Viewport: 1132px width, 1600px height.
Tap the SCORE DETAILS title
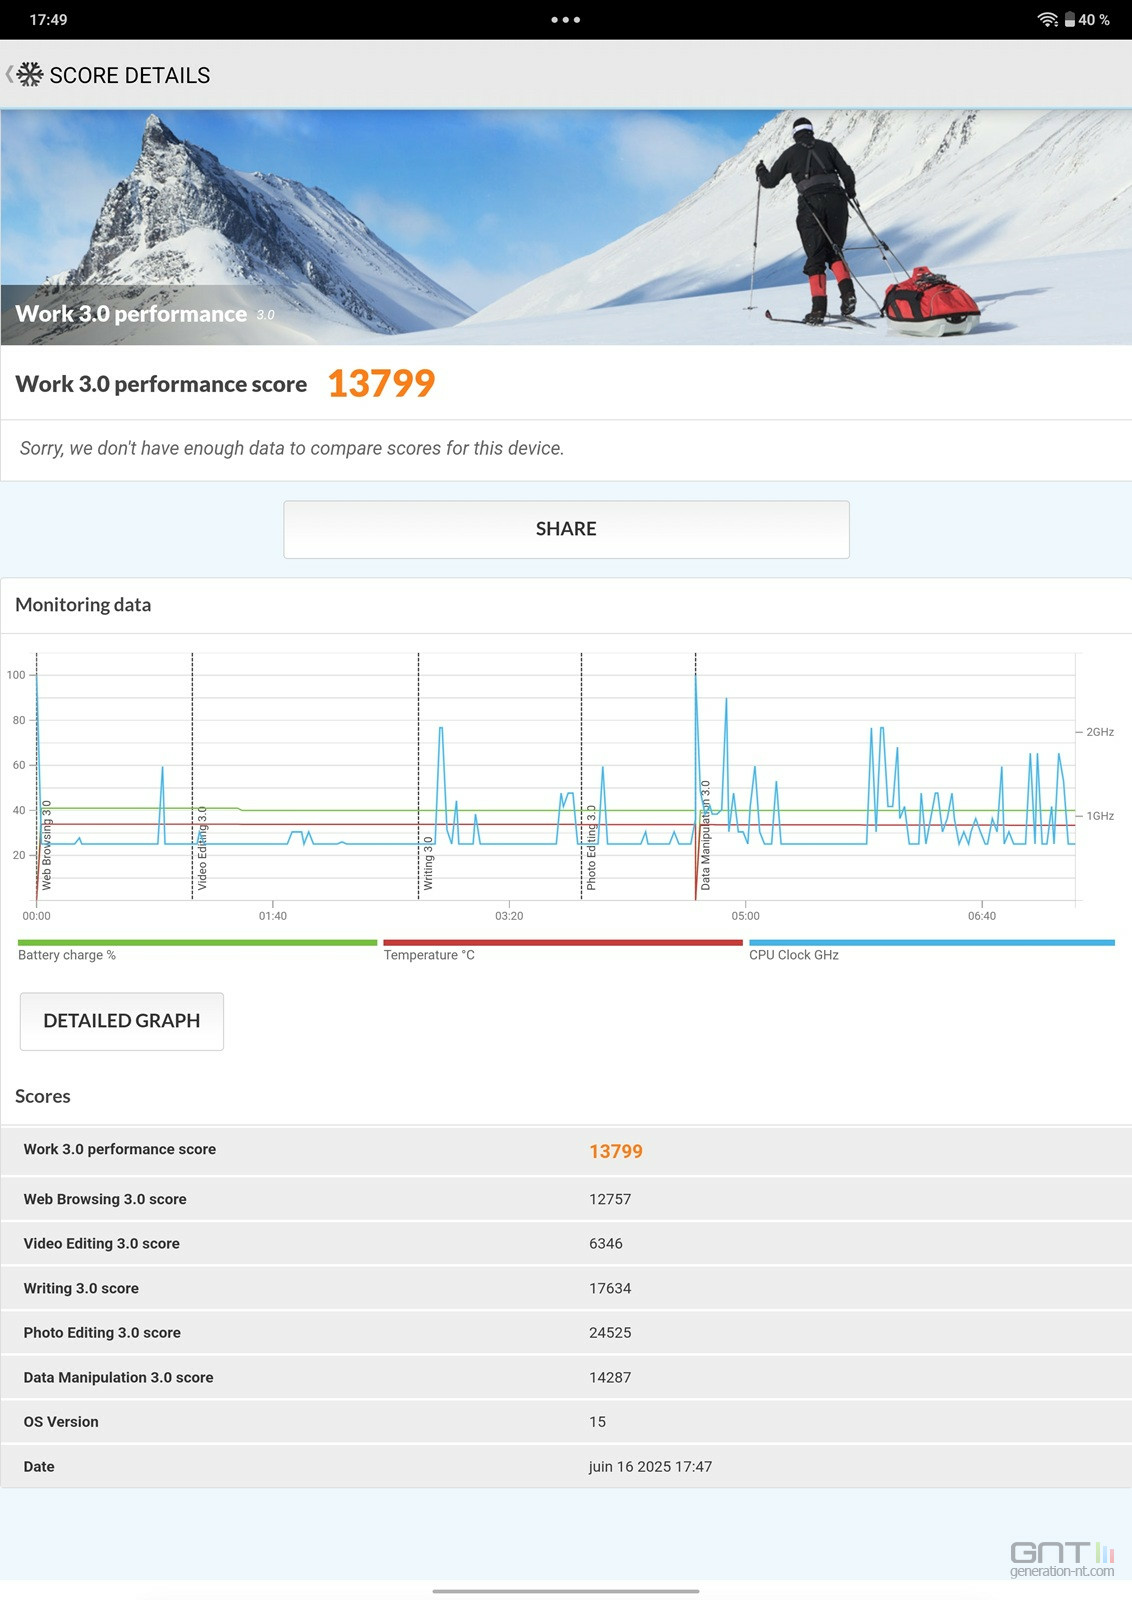(130, 75)
